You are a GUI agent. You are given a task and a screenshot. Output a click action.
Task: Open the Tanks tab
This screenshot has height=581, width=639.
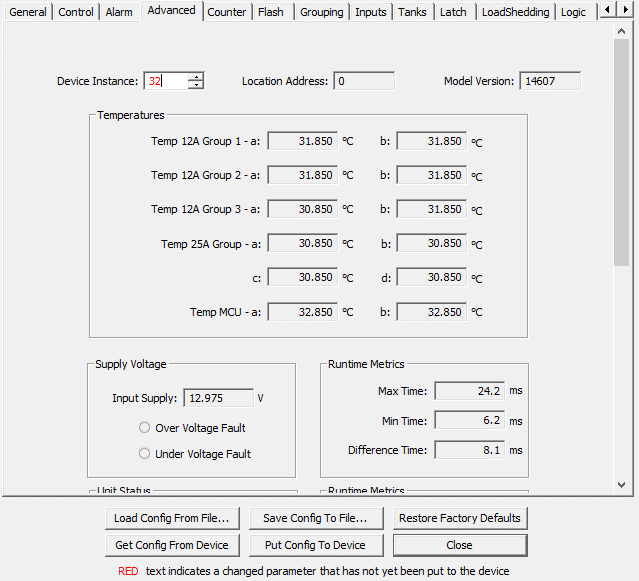[412, 12]
